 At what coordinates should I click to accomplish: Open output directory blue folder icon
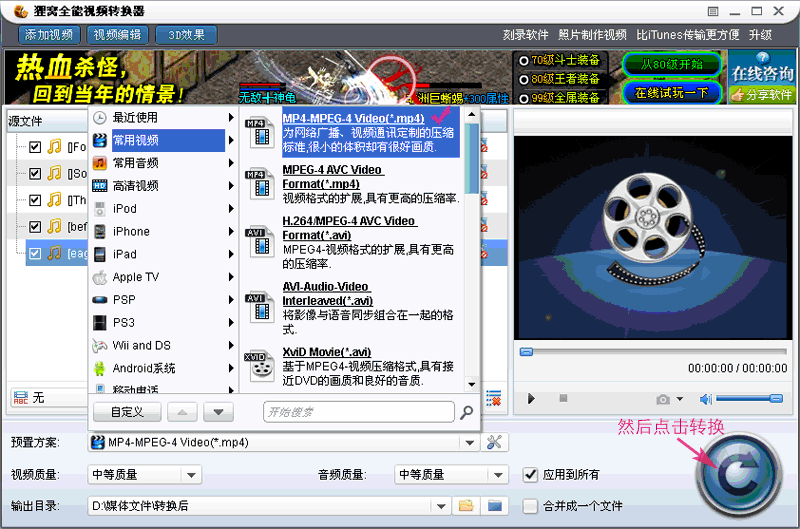(494, 506)
